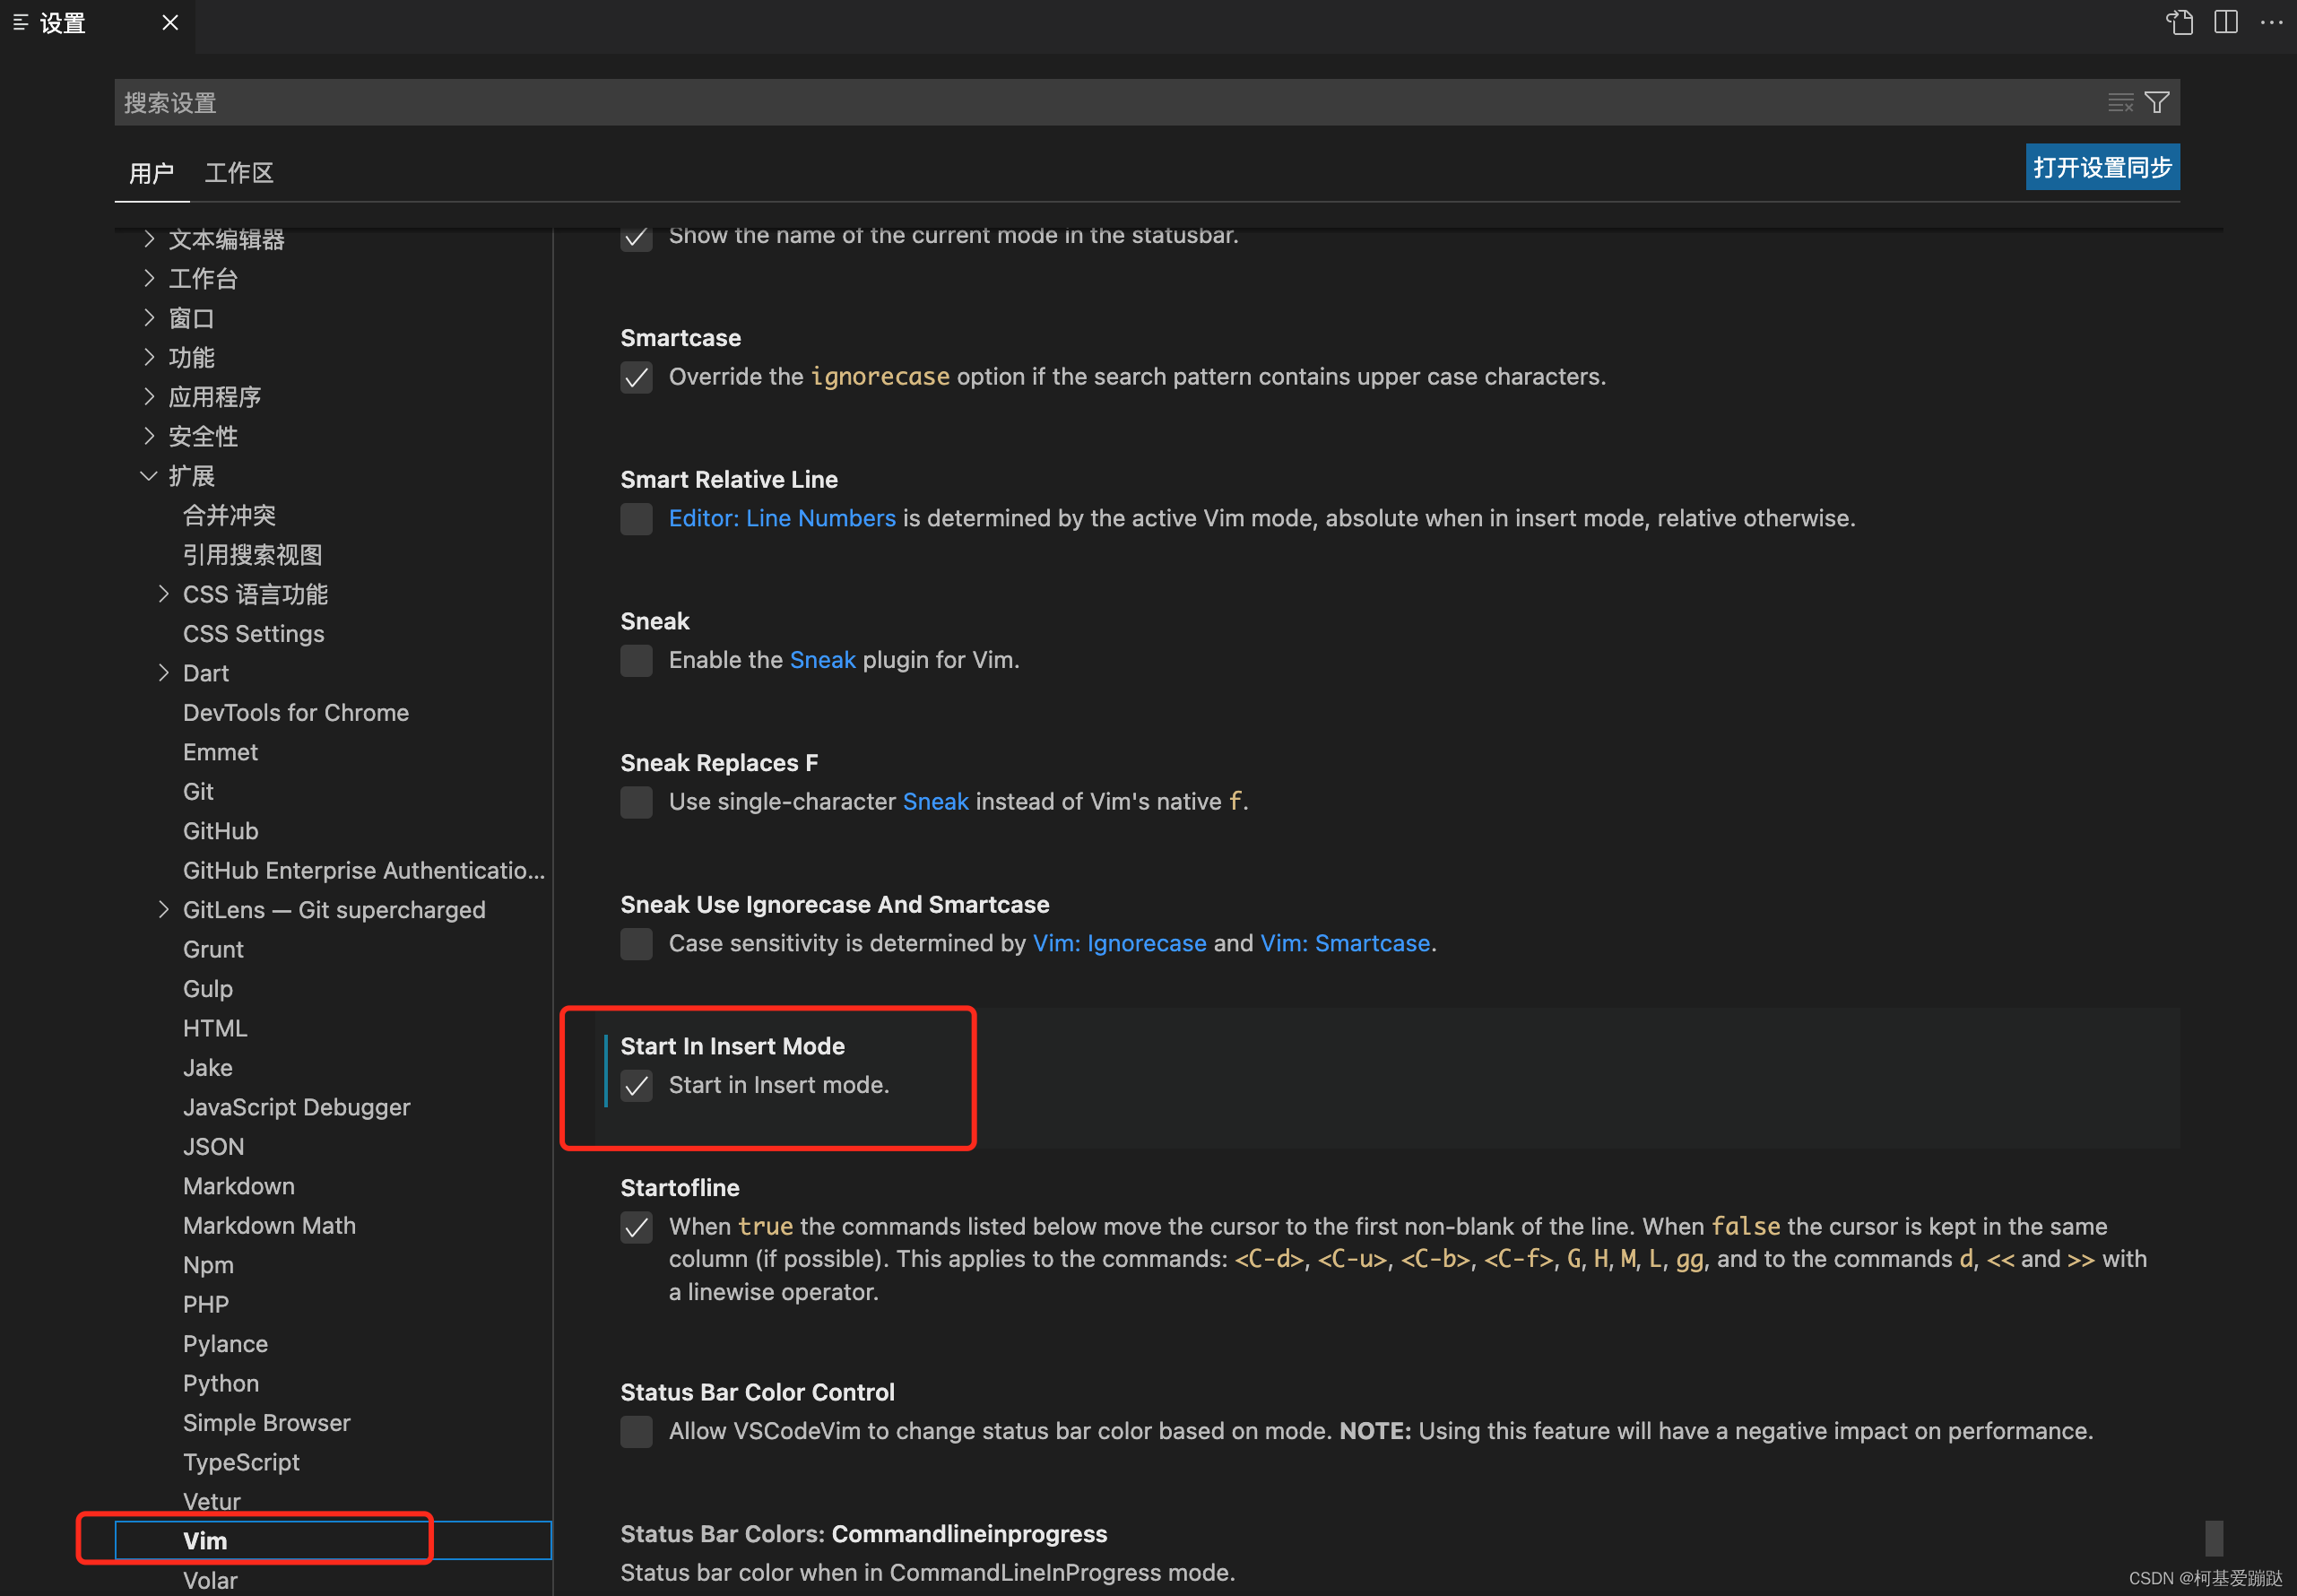Expand the 文本编辑器 settings category
Viewport: 2297px width, 1596px height.
(x=149, y=239)
